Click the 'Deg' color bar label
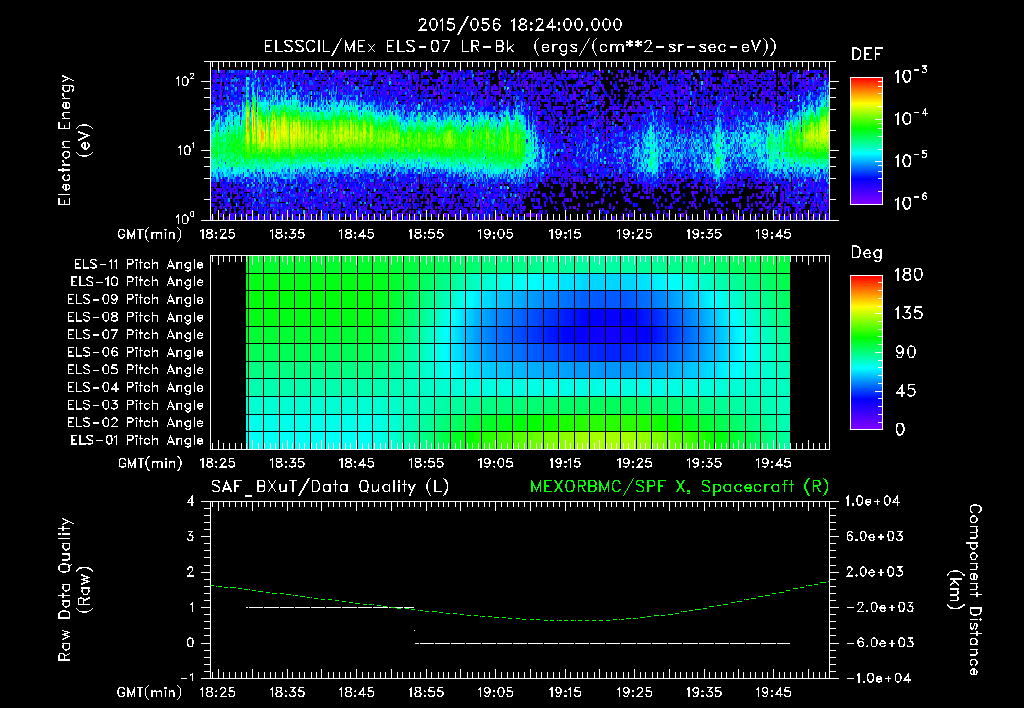The height and width of the screenshot is (708, 1024). pyautogui.click(x=866, y=253)
